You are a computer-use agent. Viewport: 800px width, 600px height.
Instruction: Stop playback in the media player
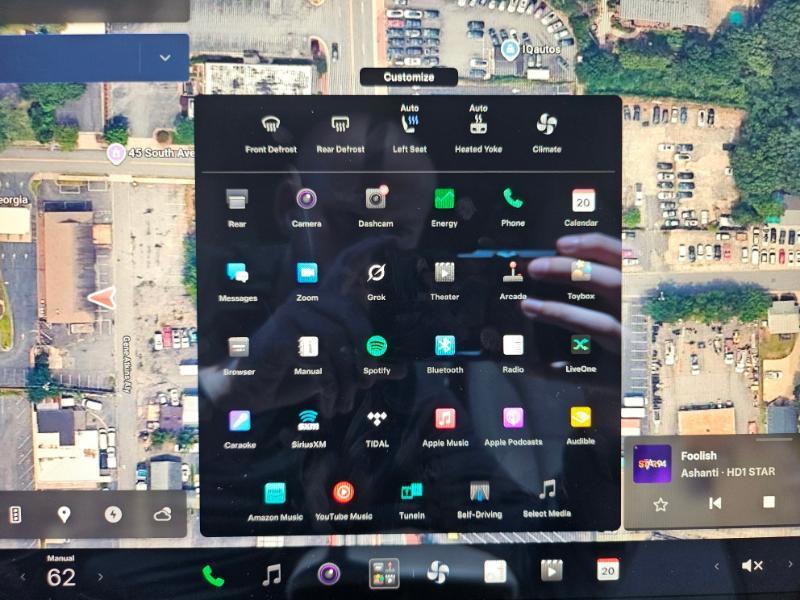769,502
